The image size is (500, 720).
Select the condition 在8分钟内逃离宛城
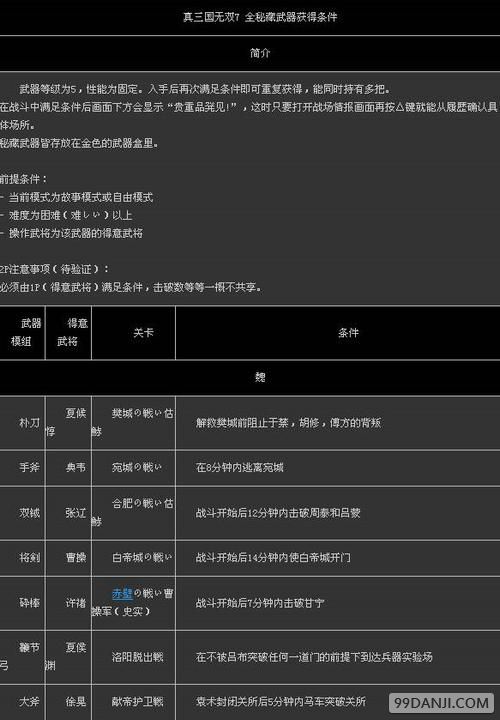[x=240, y=467]
